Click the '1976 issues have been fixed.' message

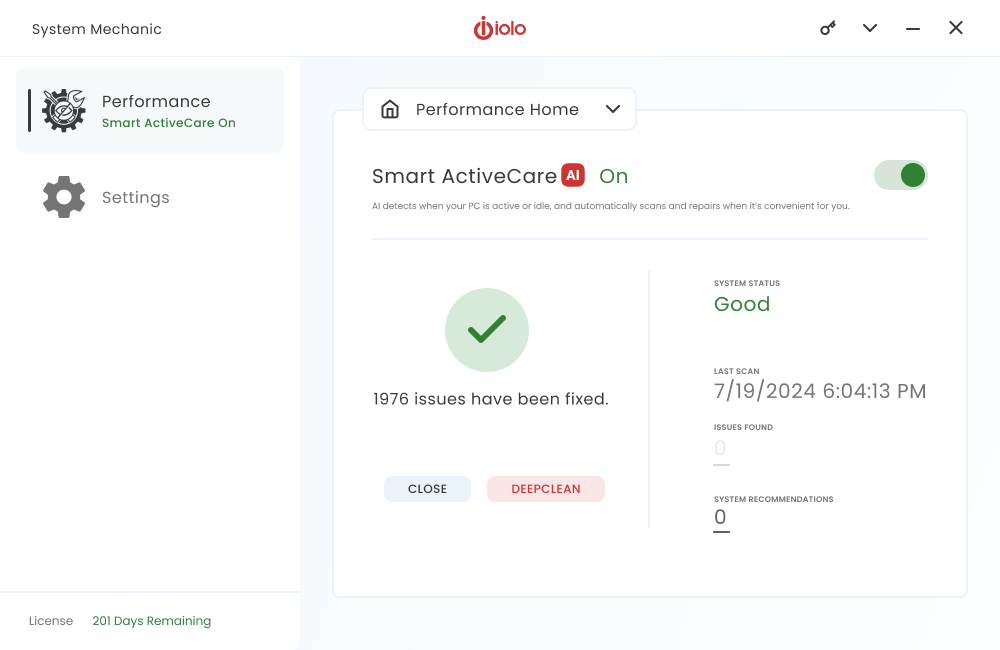click(490, 399)
